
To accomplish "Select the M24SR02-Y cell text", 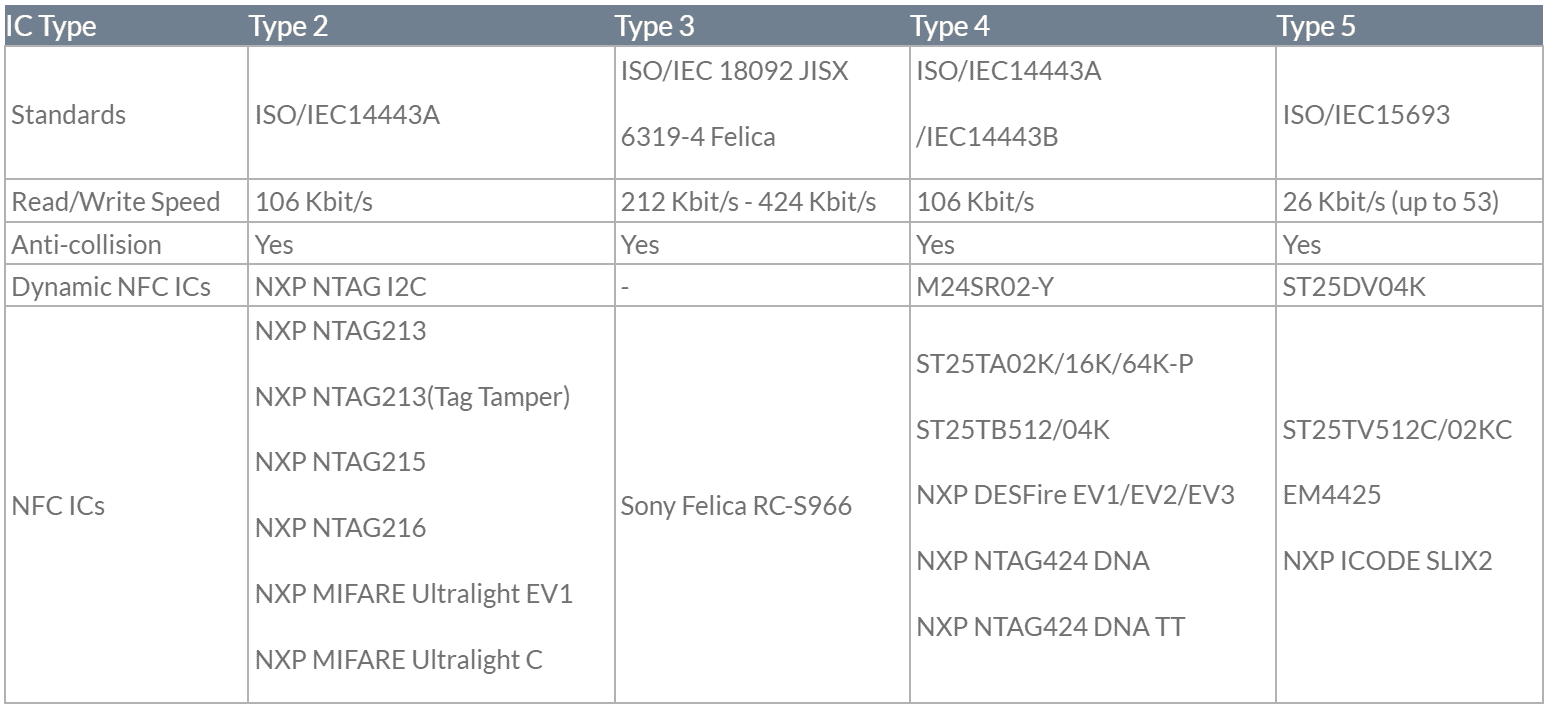I will tap(984, 287).
